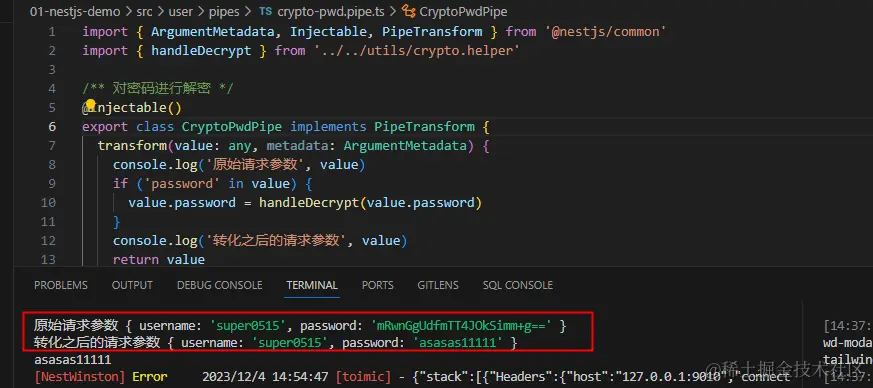This screenshot has width=873, height=388.
Task: Open the PROBLEMS panel tab
Action: [x=61, y=285]
